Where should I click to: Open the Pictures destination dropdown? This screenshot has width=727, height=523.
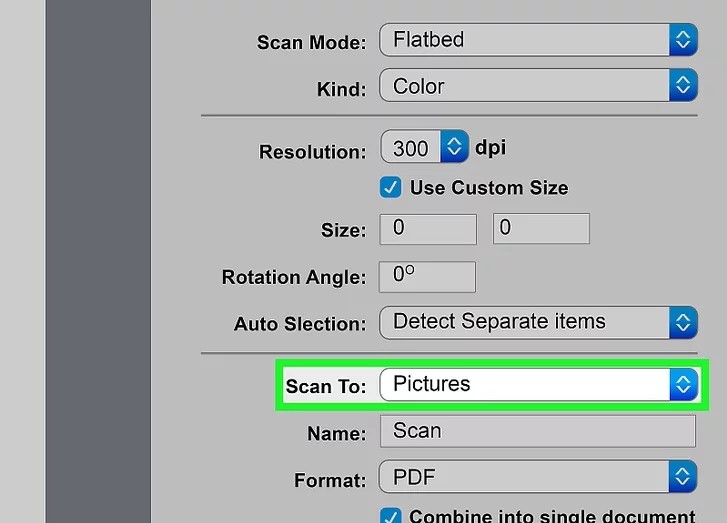click(524, 384)
